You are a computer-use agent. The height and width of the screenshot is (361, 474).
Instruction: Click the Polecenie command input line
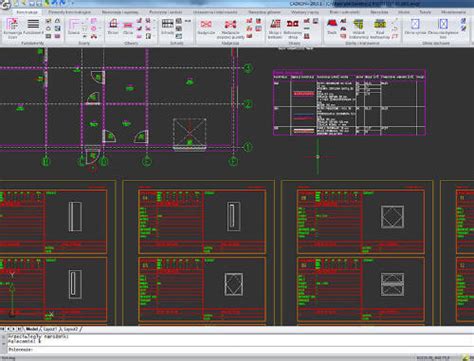pos(233,350)
